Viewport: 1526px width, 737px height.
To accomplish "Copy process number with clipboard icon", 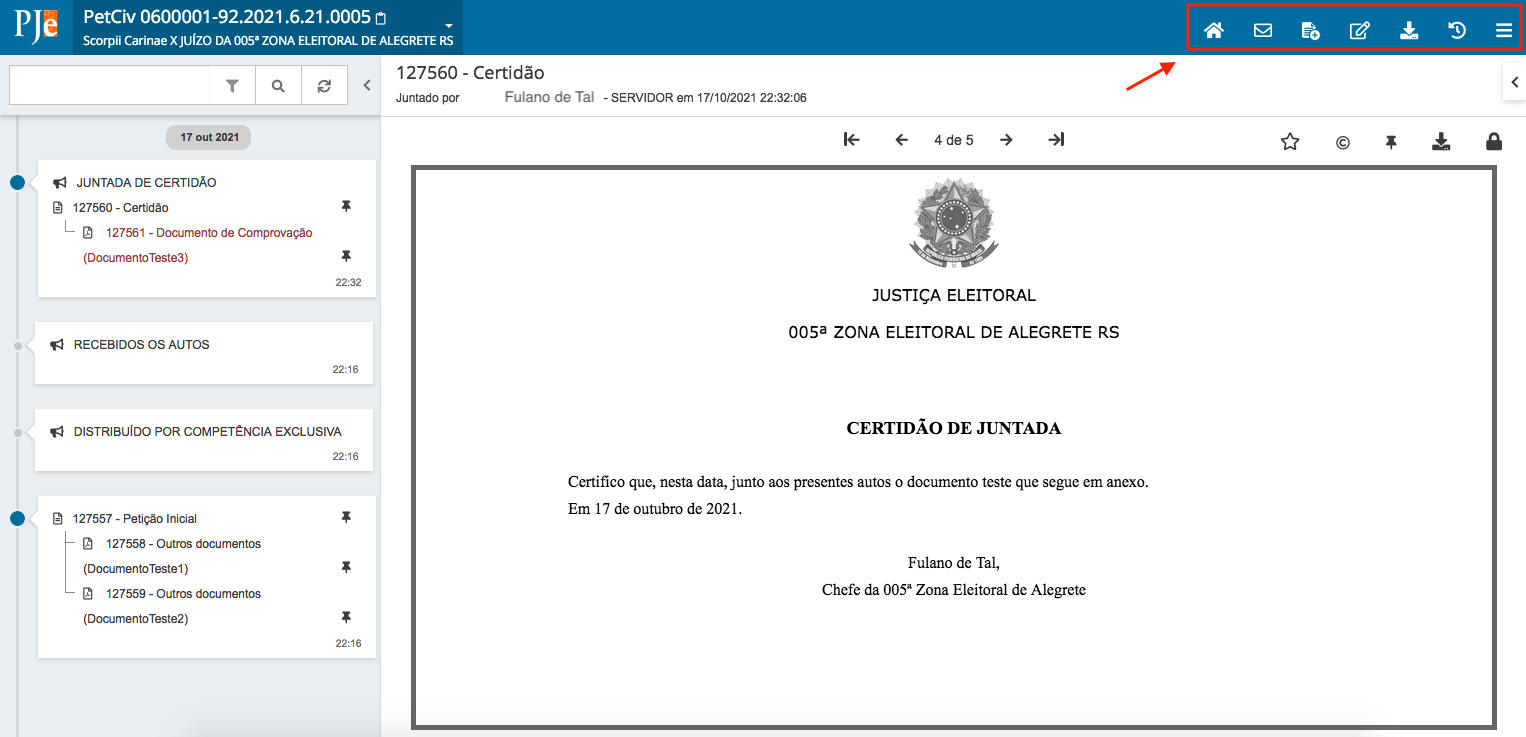I will 381,18.
